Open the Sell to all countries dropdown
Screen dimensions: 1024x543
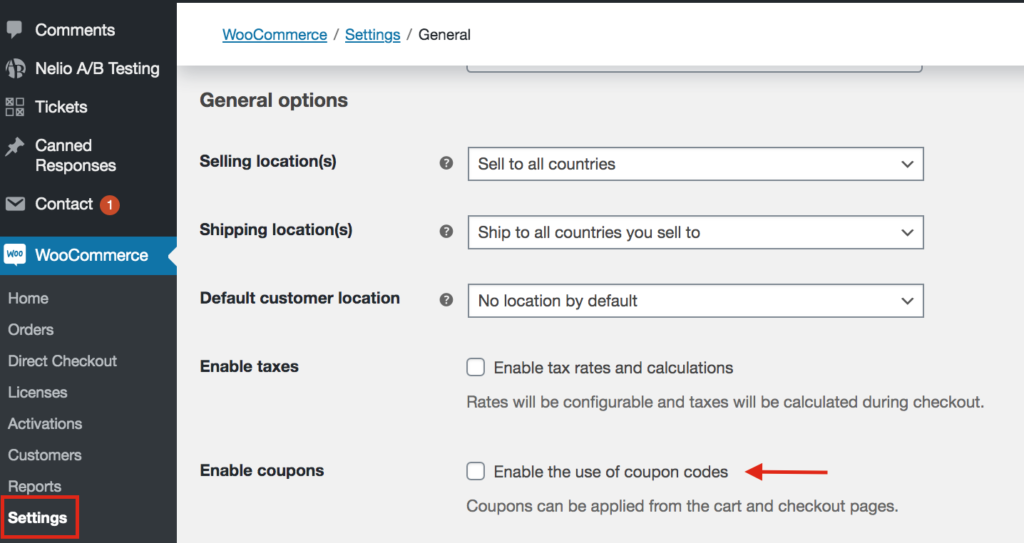pyautogui.click(x=695, y=164)
